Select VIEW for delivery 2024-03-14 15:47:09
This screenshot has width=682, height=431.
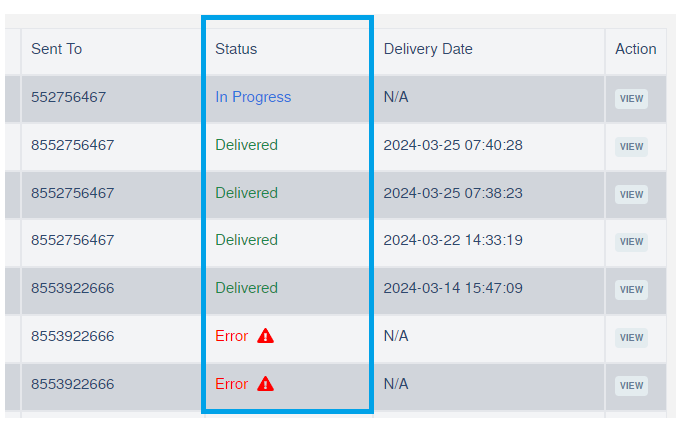[x=631, y=290]
